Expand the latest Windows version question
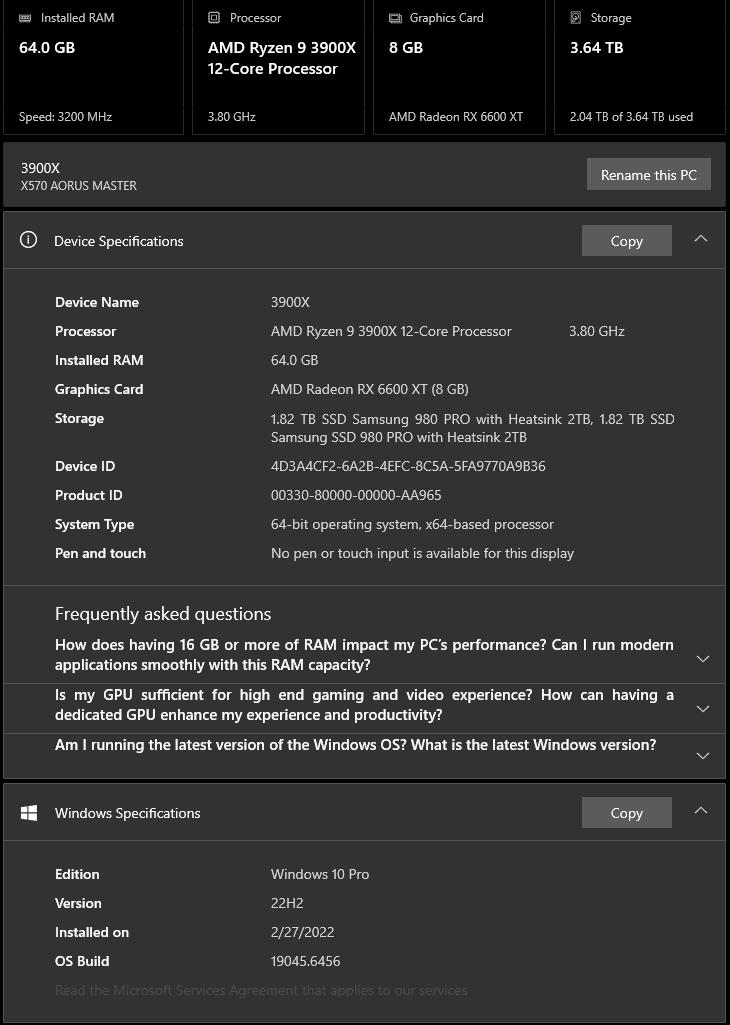The width and height of the screenshot is (730, 1025). coord(702,756)
